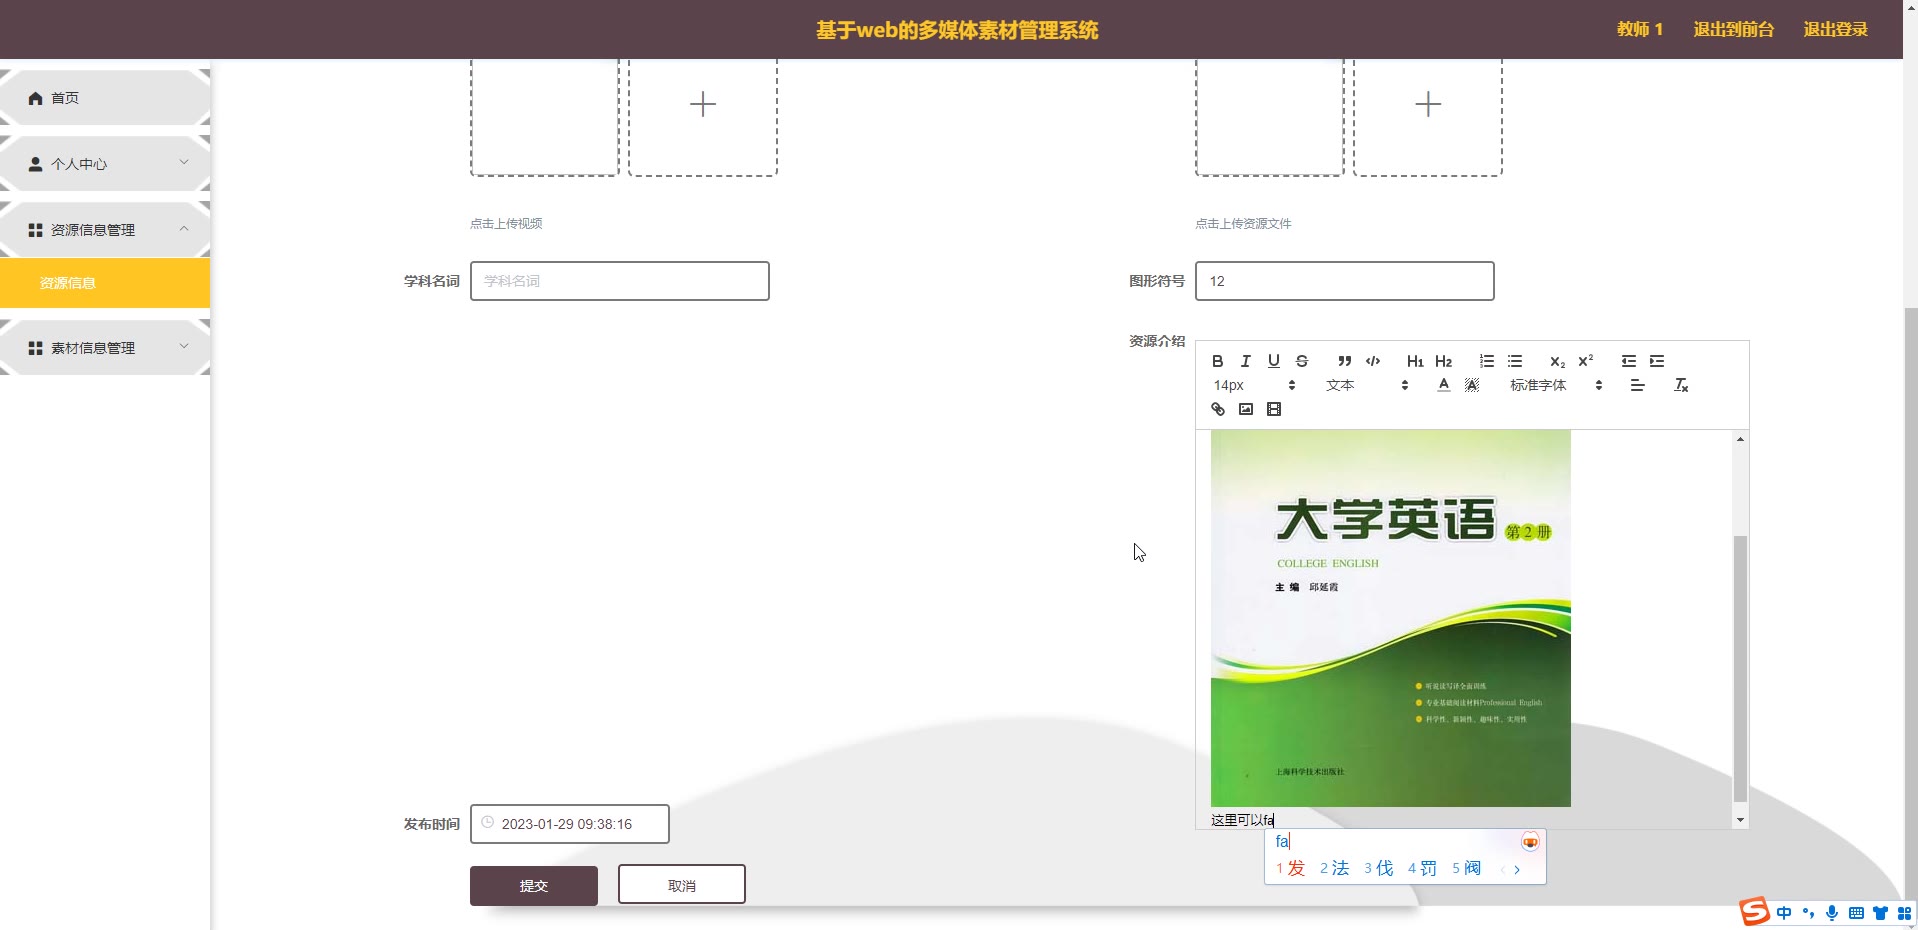The height and width of the screenshot is (930, 1918).
Task: Toggle italic formatting in the editor
Action: tap(1245, 361)
